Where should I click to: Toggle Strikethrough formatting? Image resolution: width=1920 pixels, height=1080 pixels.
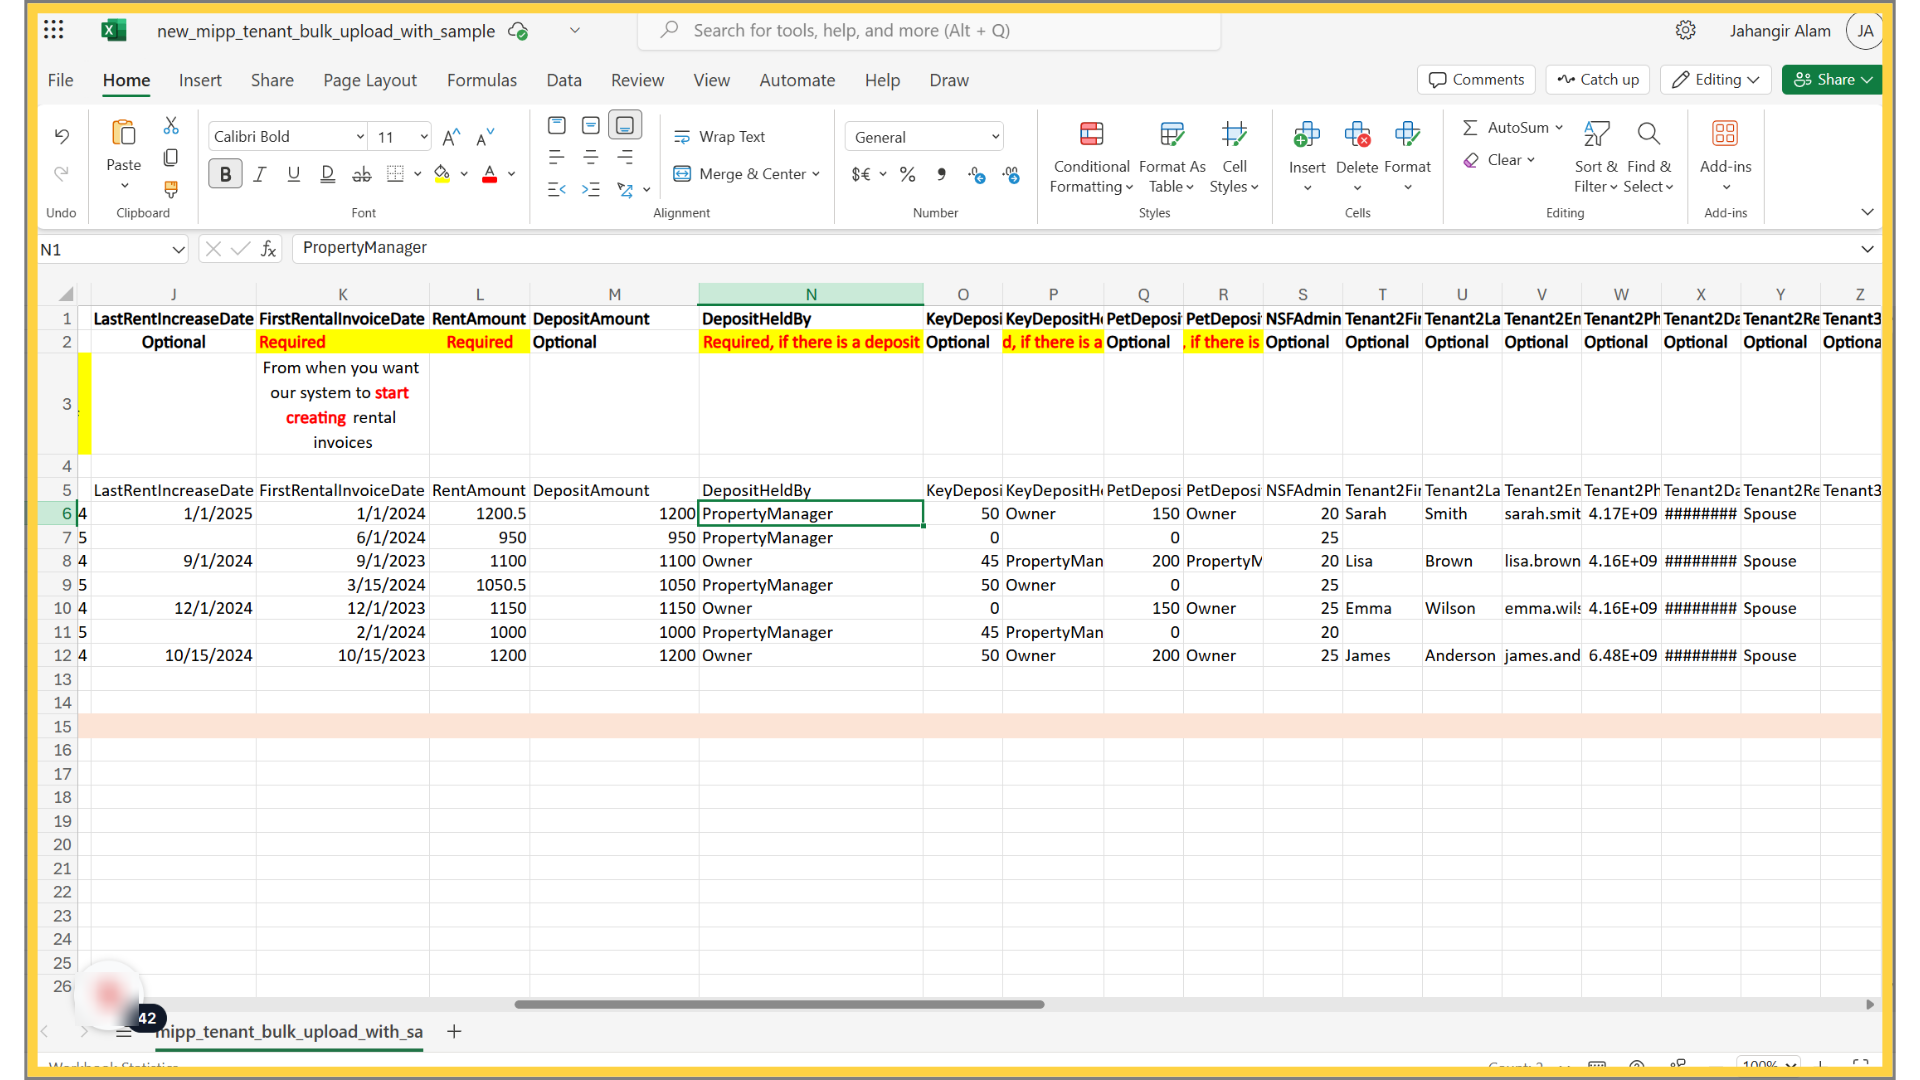click(361, 174)
